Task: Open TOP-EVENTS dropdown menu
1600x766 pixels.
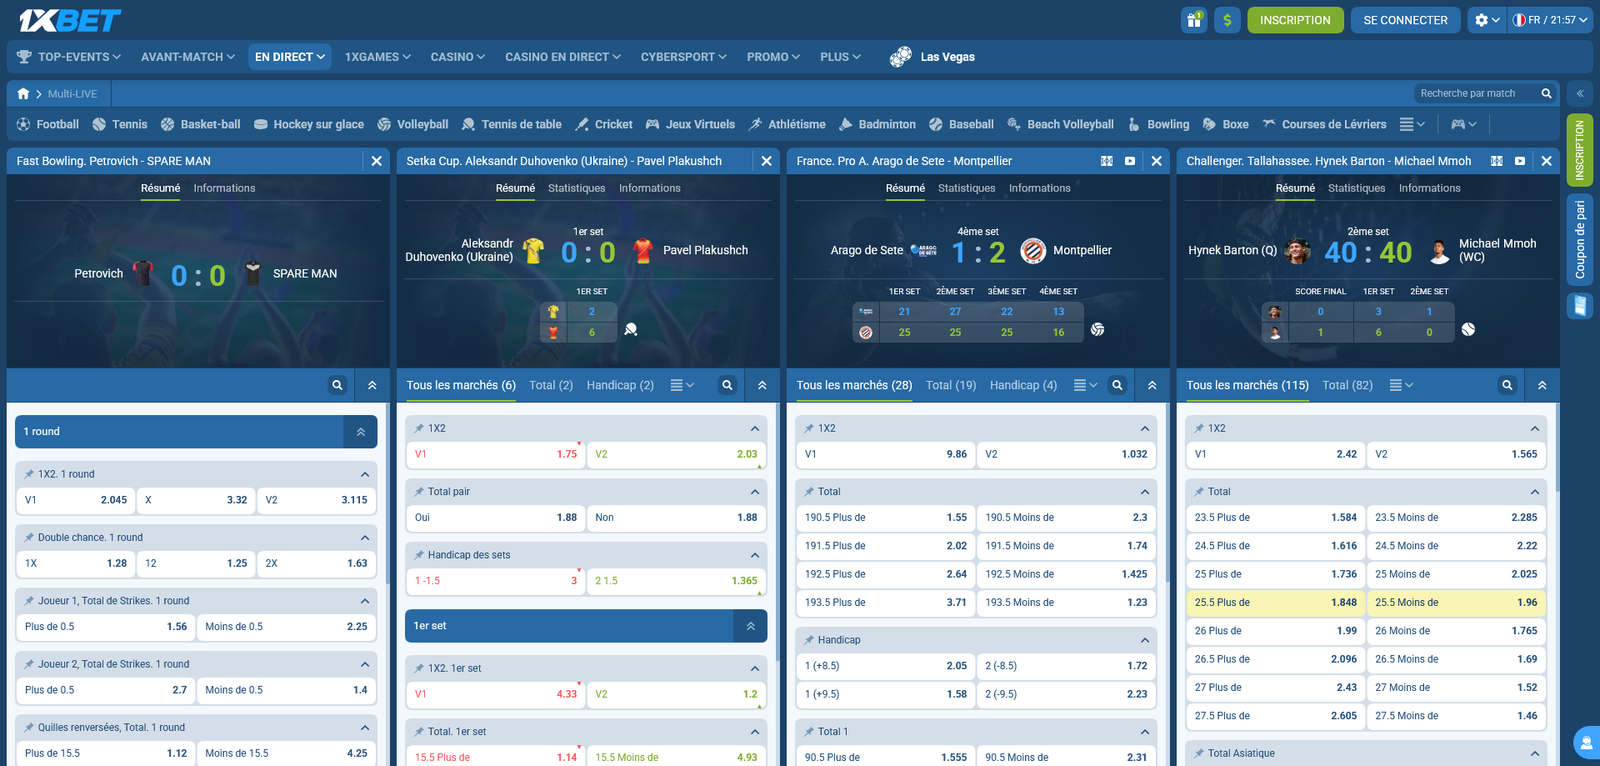Action: [x=69, y=57]
